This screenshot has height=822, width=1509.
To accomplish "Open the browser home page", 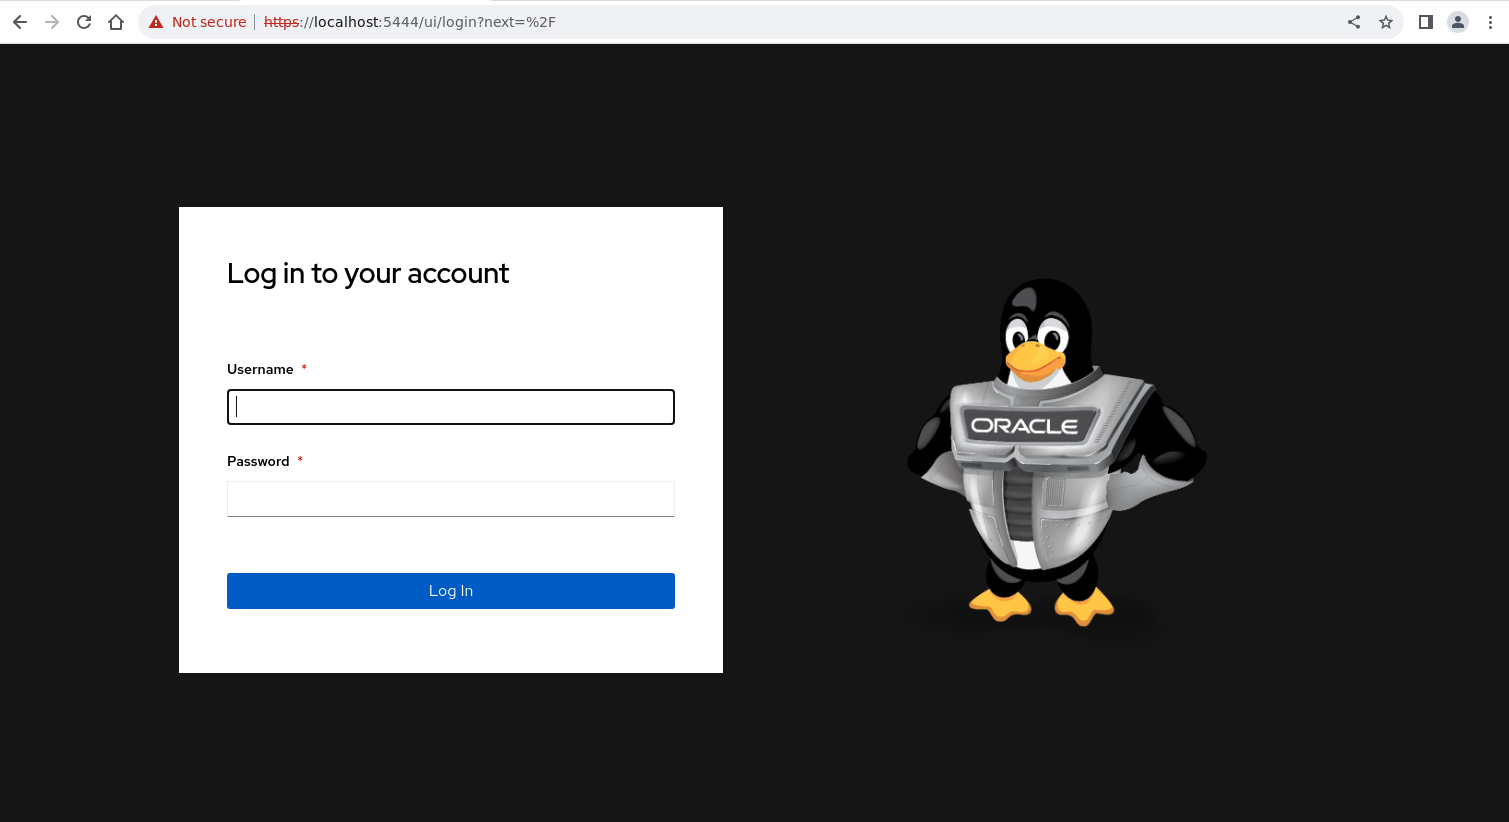I will [116, 22].
